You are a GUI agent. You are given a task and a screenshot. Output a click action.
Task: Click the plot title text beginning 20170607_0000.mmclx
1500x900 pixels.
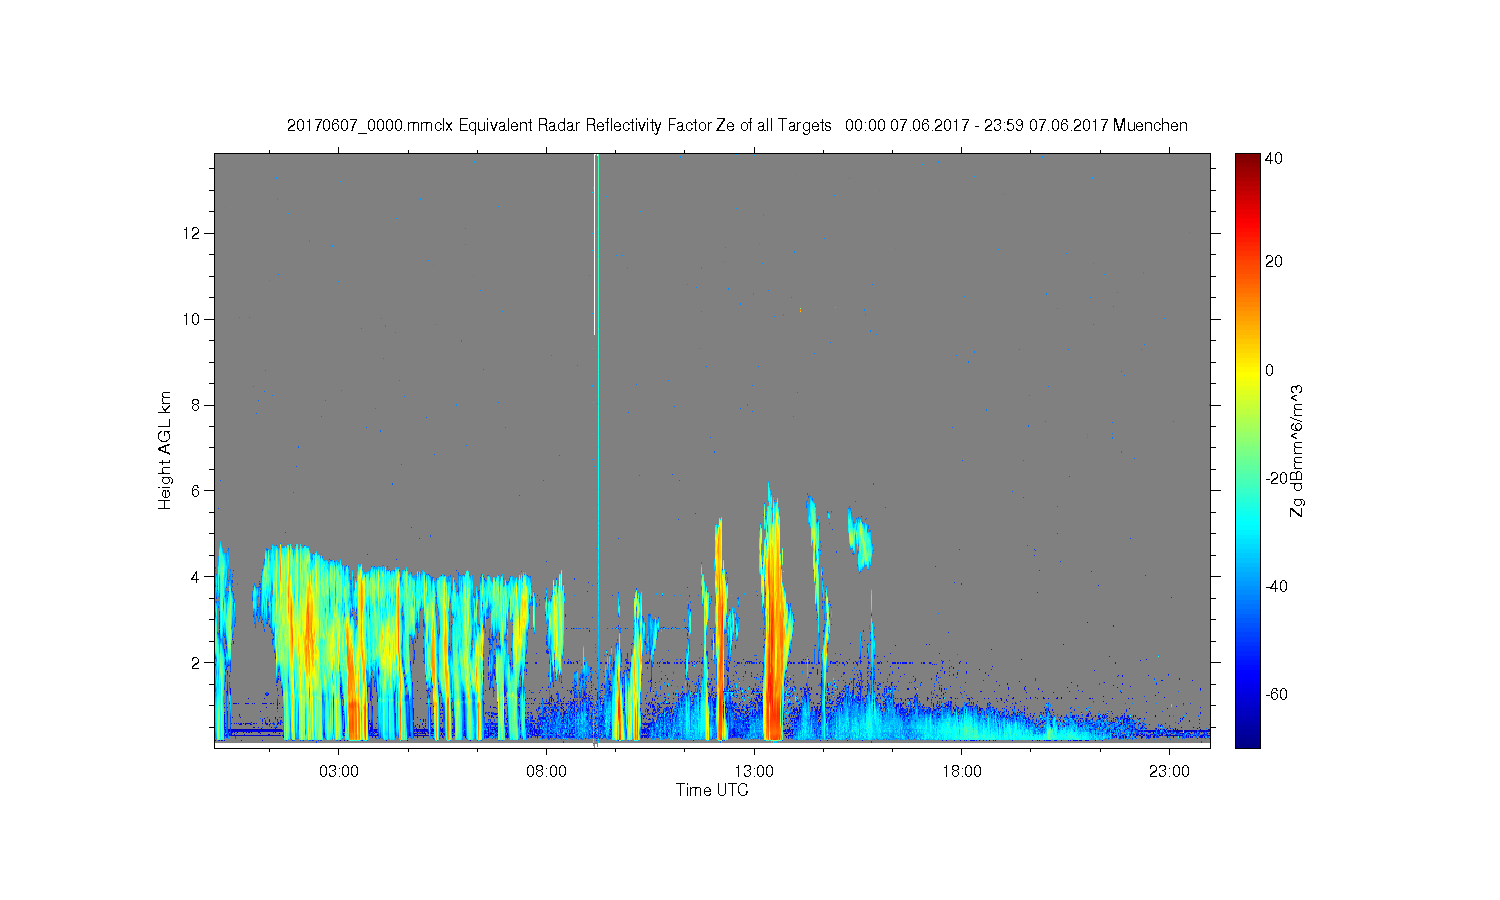737,126
